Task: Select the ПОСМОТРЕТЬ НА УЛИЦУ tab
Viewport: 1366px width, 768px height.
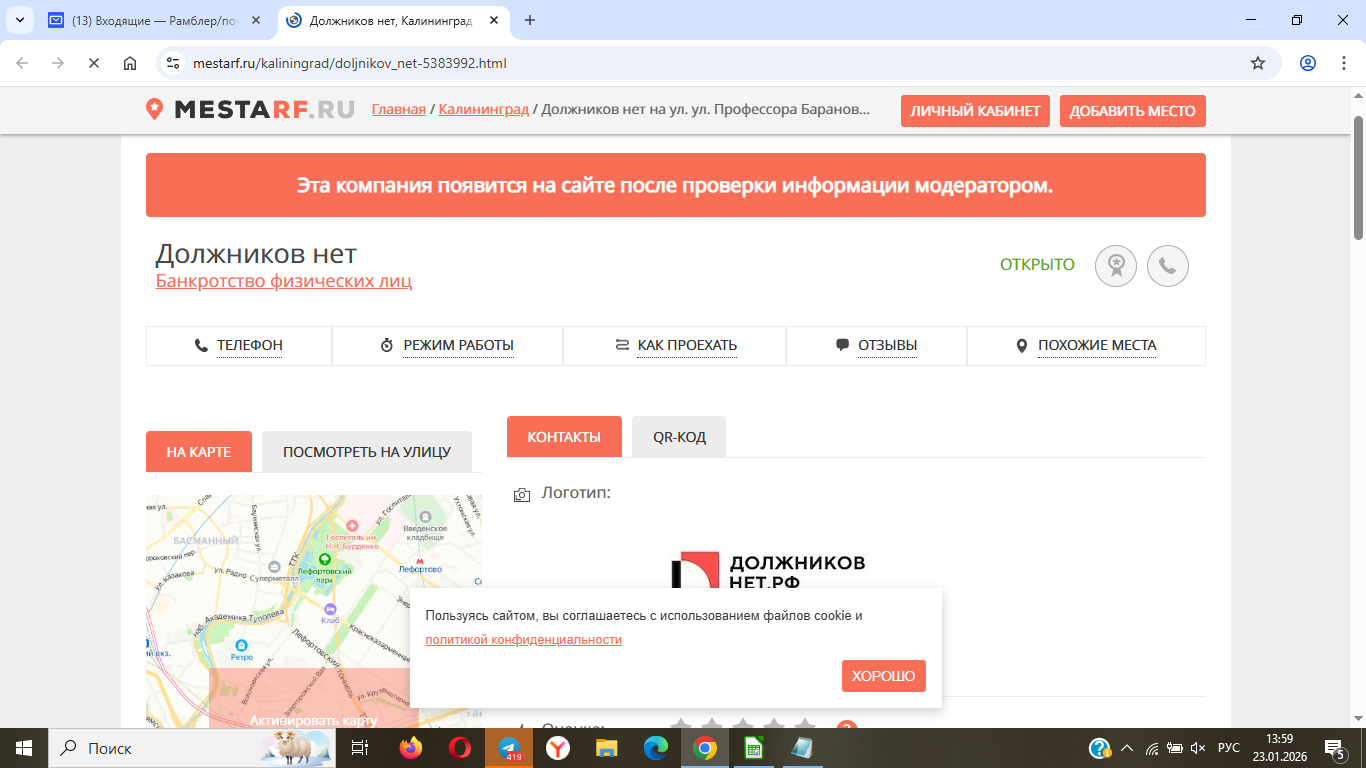Action: point(367,452)
